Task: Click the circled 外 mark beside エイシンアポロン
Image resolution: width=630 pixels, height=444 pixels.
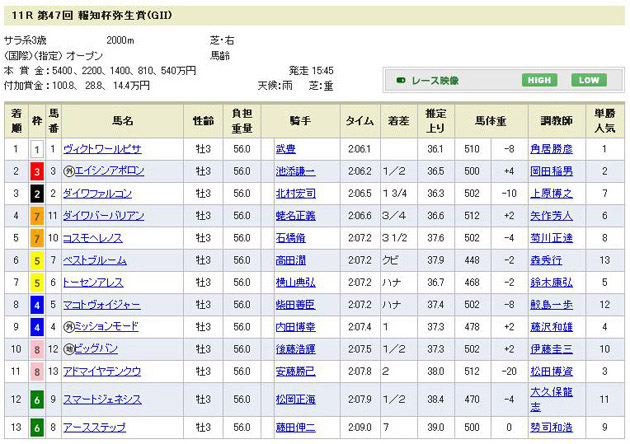Action: (x=68, y=171)
